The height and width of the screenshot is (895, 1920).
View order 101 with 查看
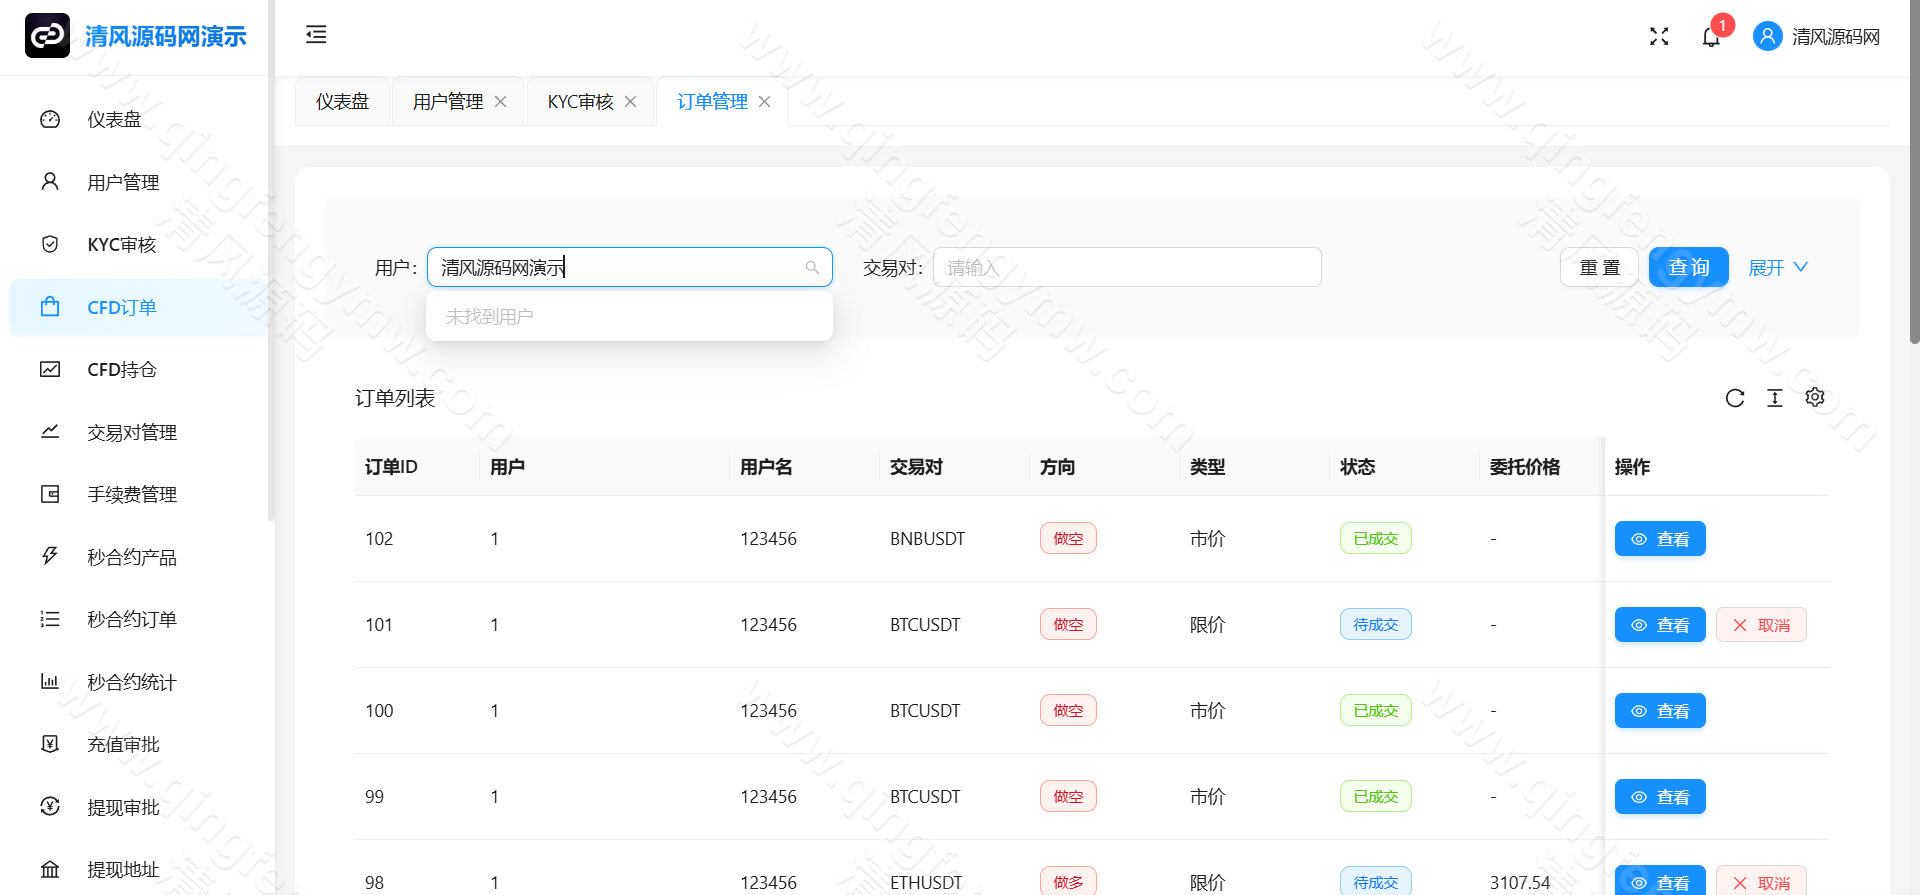pyautogui.click(x=1660, y=625)
